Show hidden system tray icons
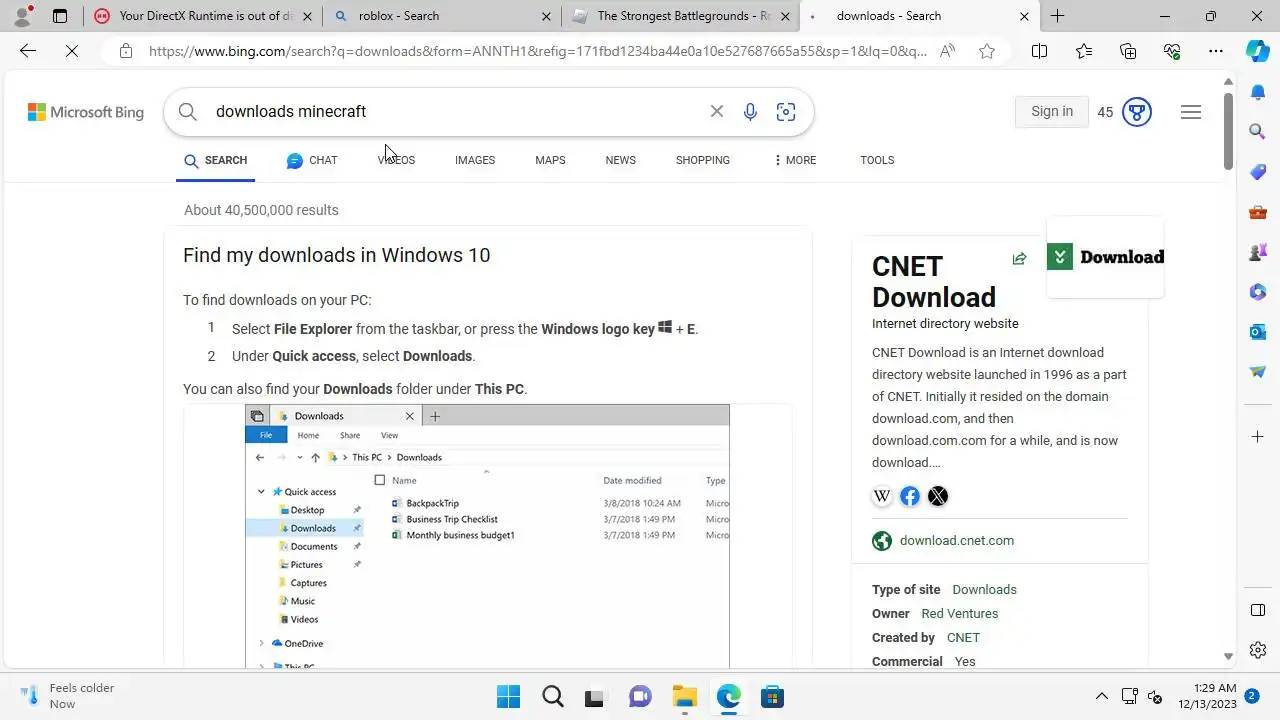Screen dimensions: 1280x720 pos(1102,696)
